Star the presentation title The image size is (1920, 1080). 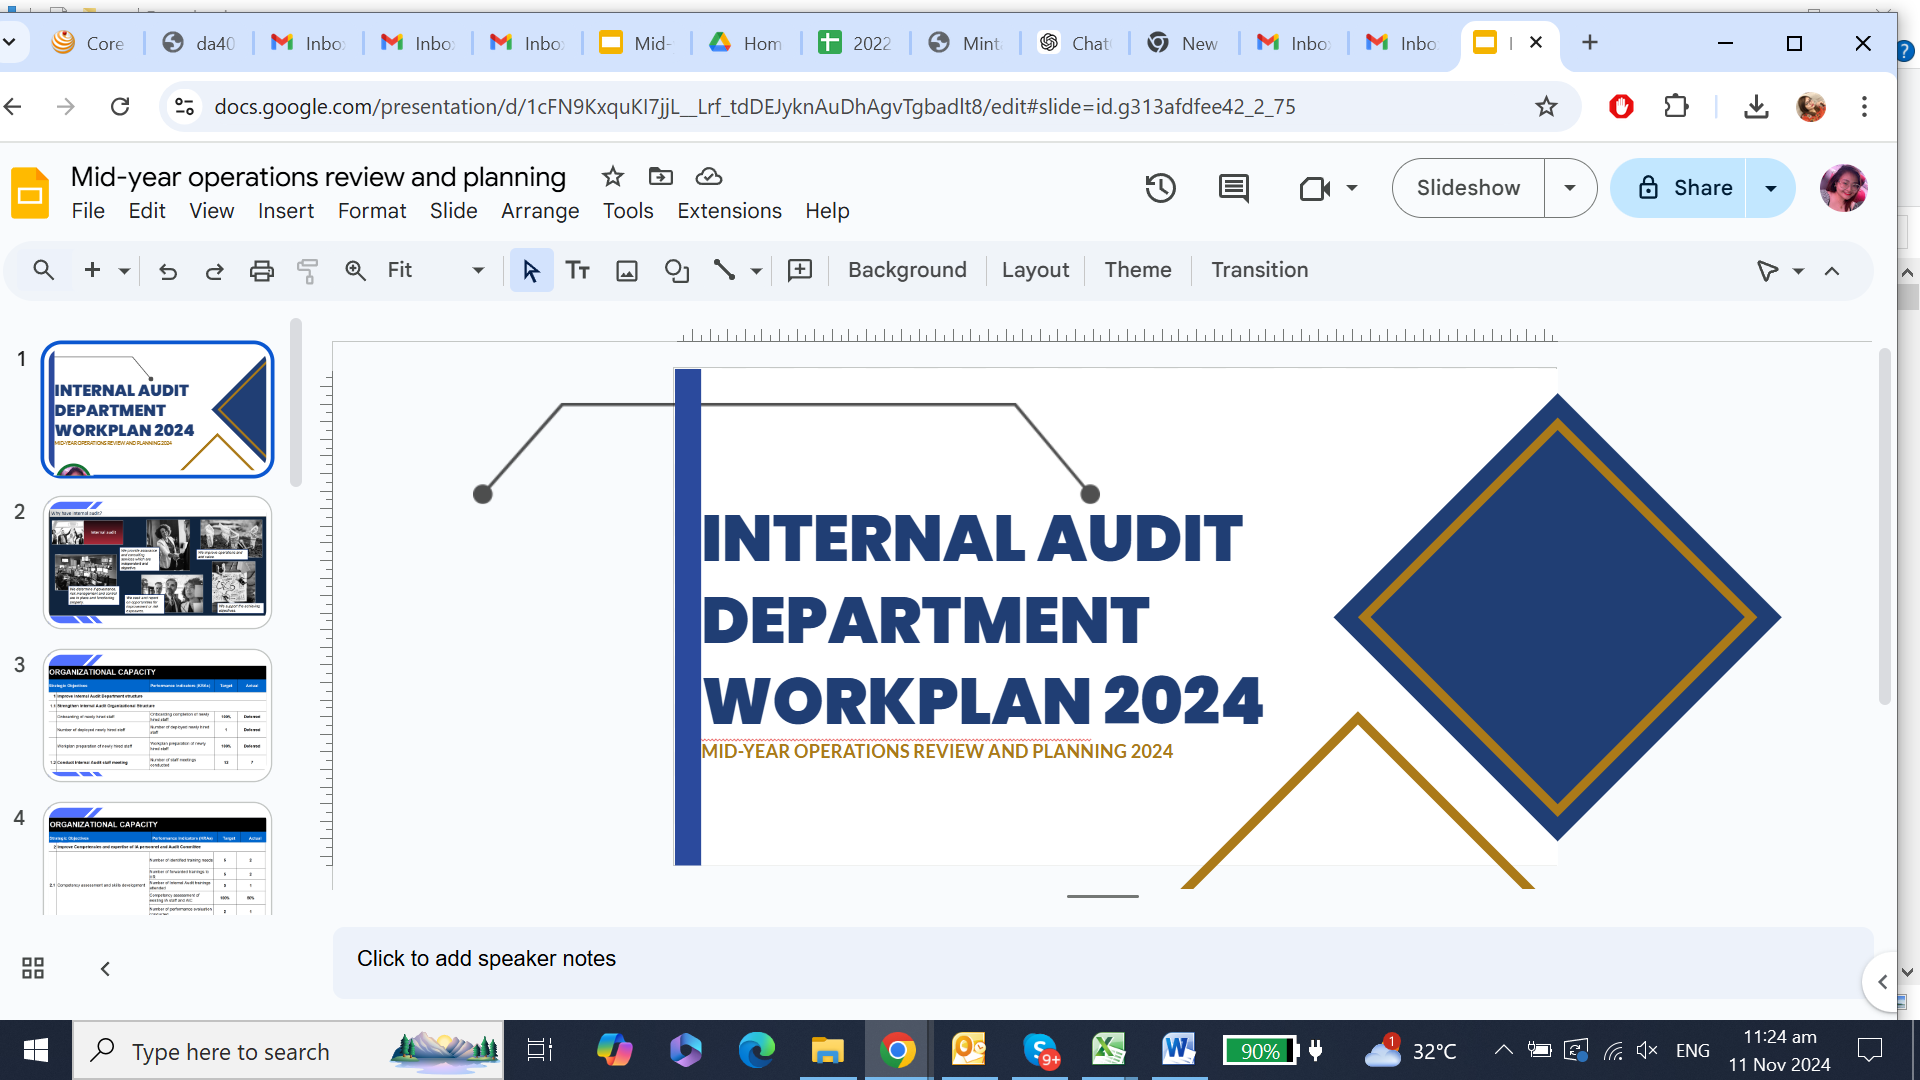pyautogui.click(x=612, y=177)
